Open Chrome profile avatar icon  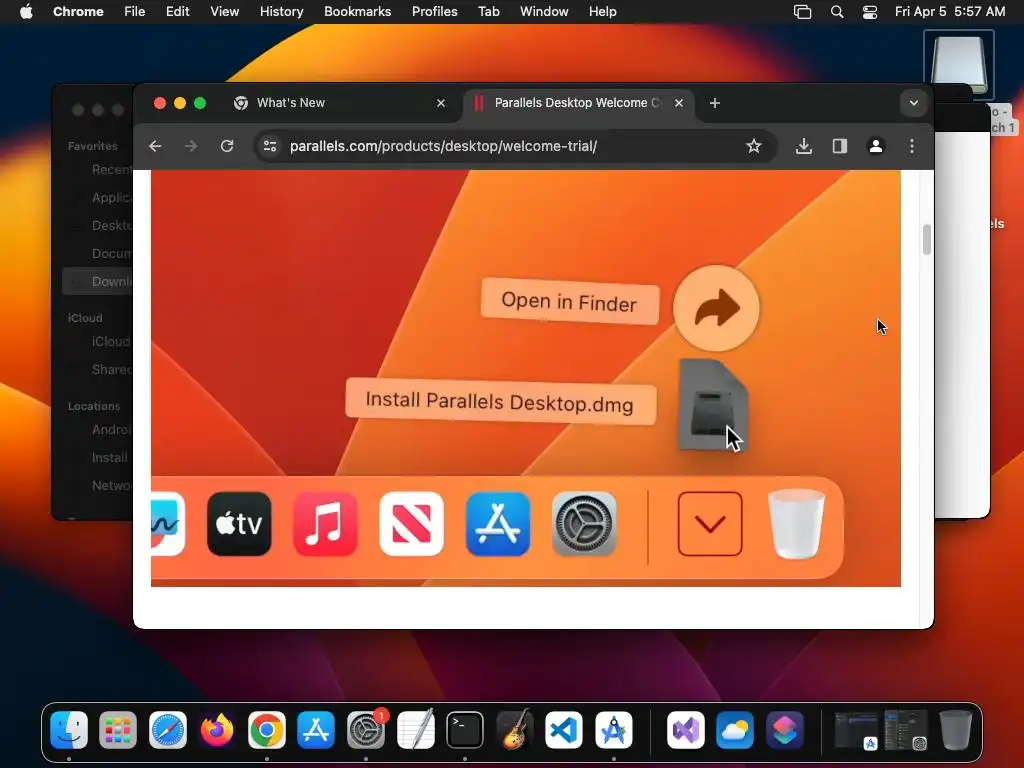point(876,146)
